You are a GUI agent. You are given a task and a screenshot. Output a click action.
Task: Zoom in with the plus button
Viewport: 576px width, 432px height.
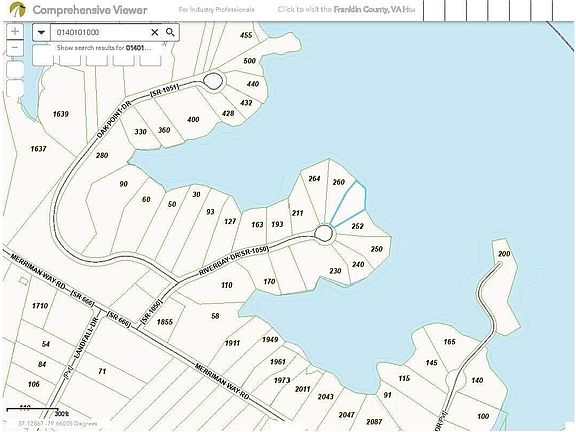[x=15, y=31]
